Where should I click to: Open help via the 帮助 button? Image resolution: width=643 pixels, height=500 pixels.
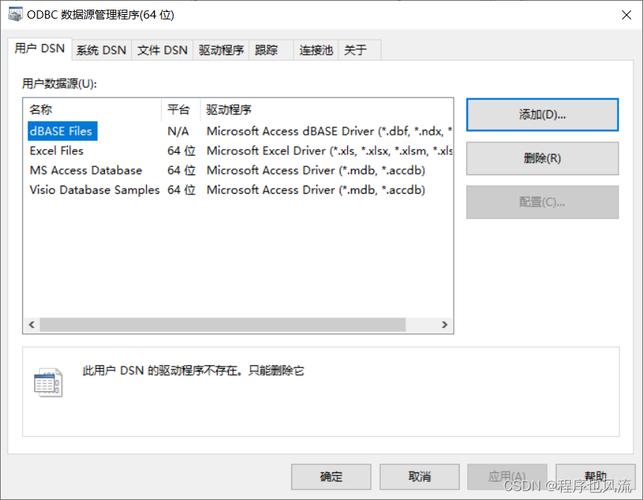[x=595, y=477]
